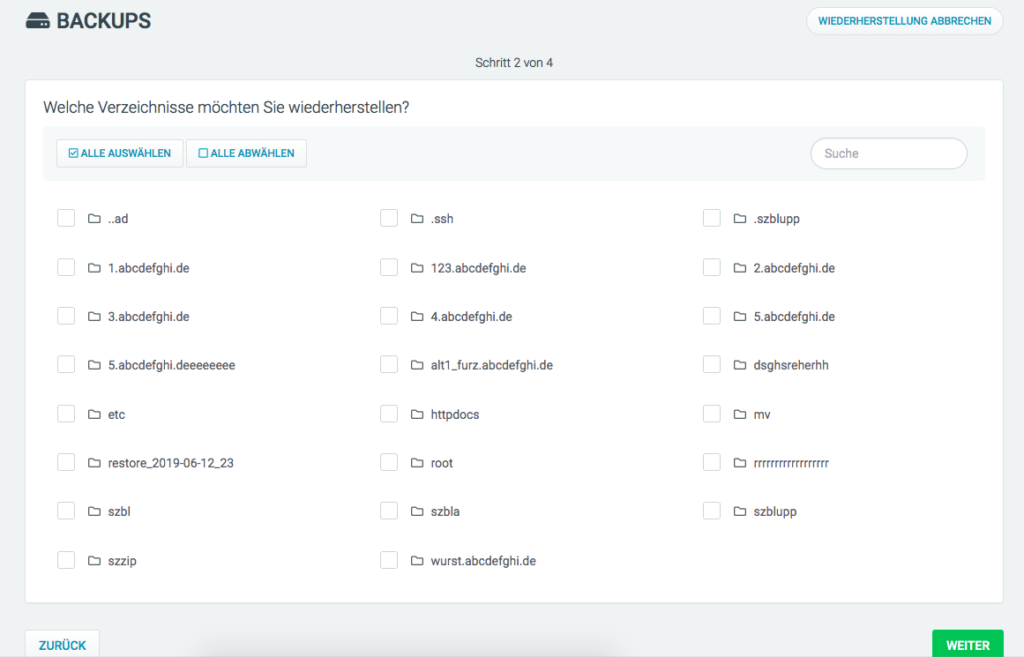Cancel via Wiederherstellung abbrechen button

coord(904,21)
